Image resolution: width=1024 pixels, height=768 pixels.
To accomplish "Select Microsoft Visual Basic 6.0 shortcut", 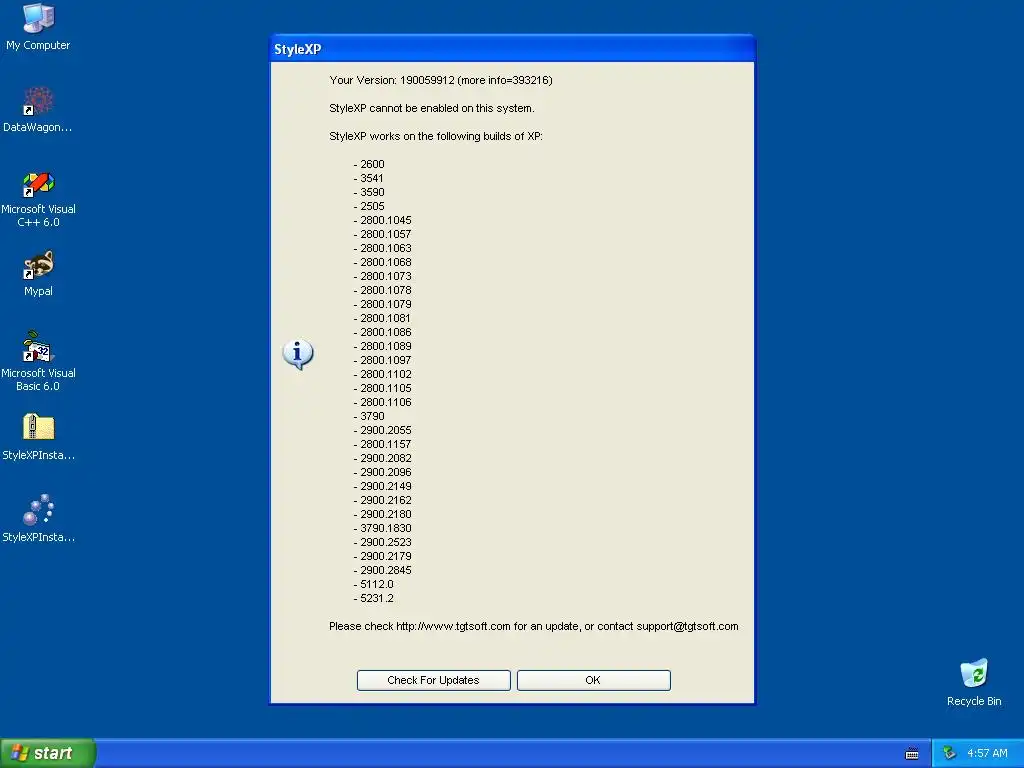I will pyautogui.click(x=38, y=361).
